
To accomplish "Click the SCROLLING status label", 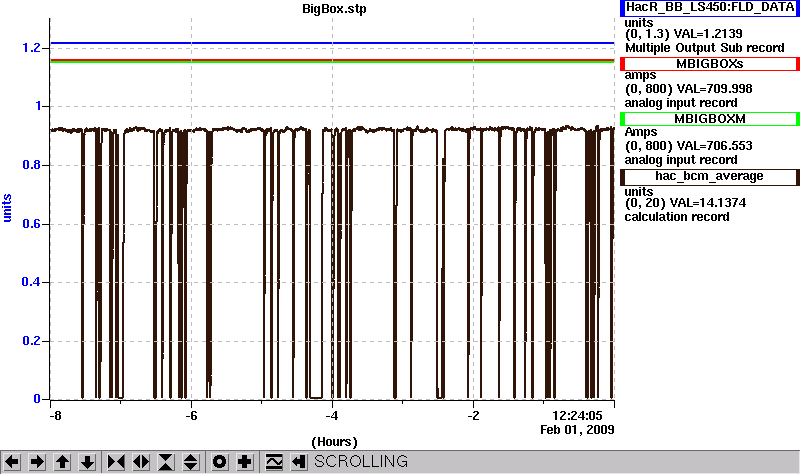I will click(361, 462).
